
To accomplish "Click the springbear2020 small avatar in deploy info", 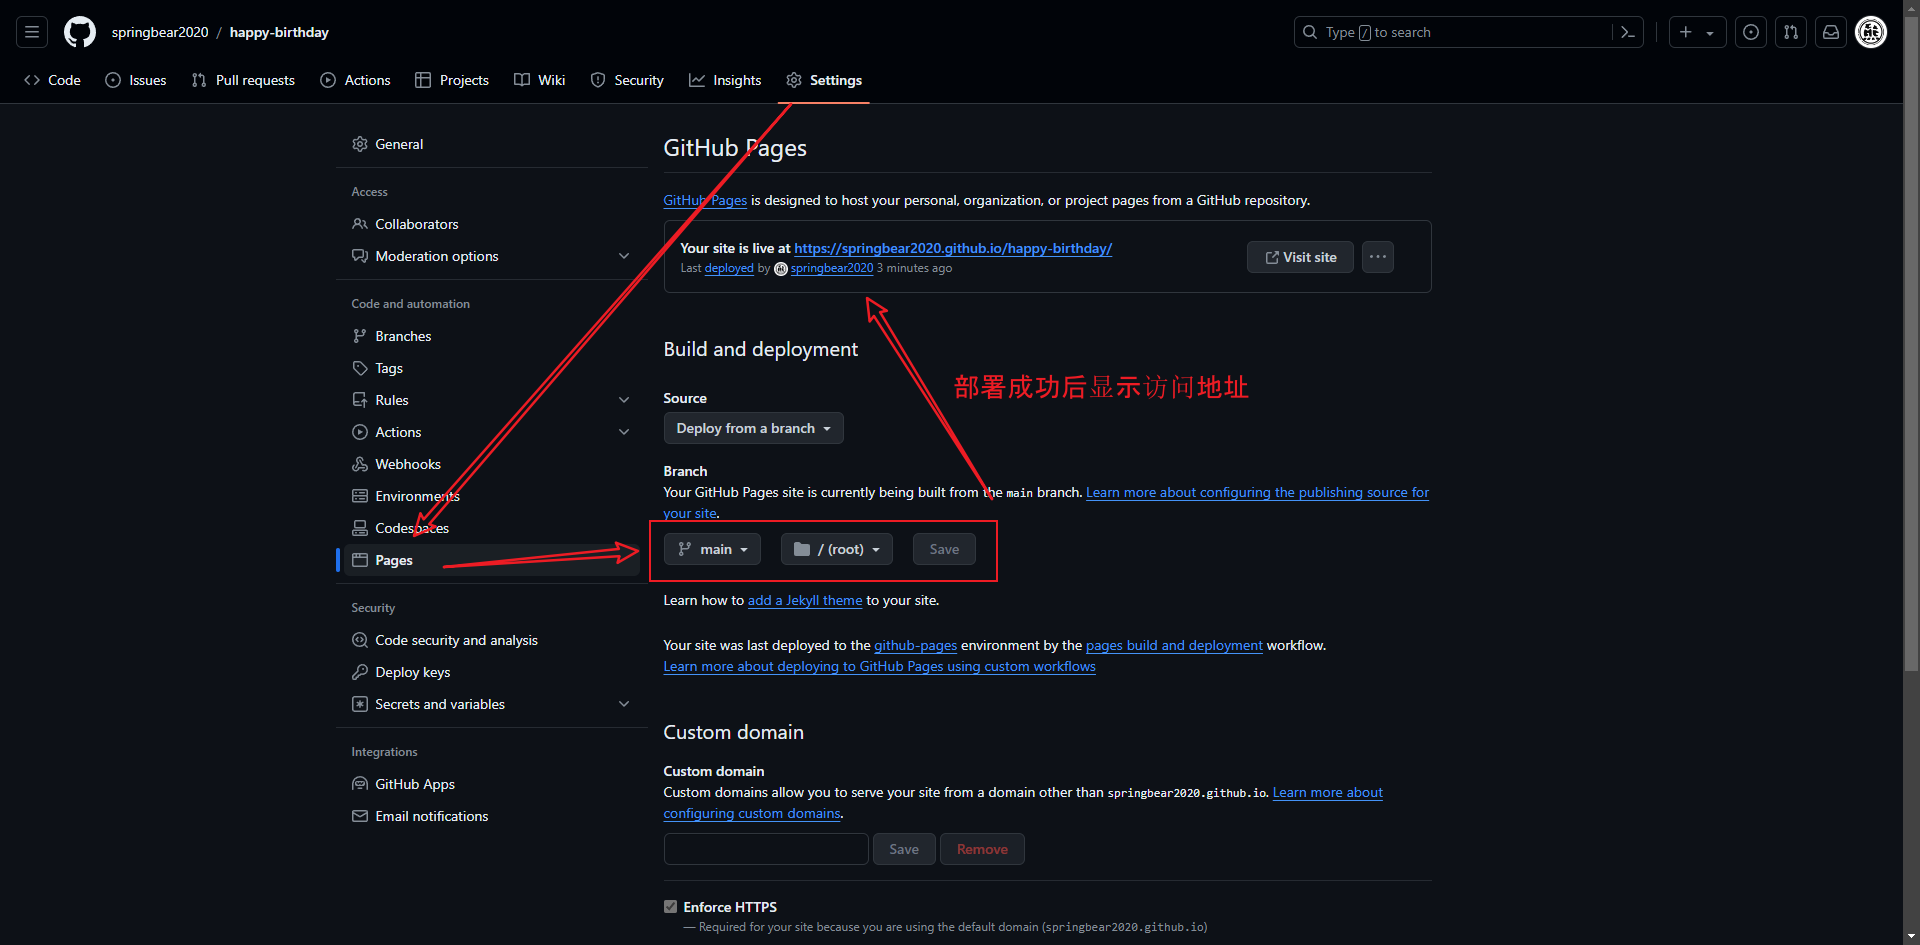I will (x=781, y=269).
